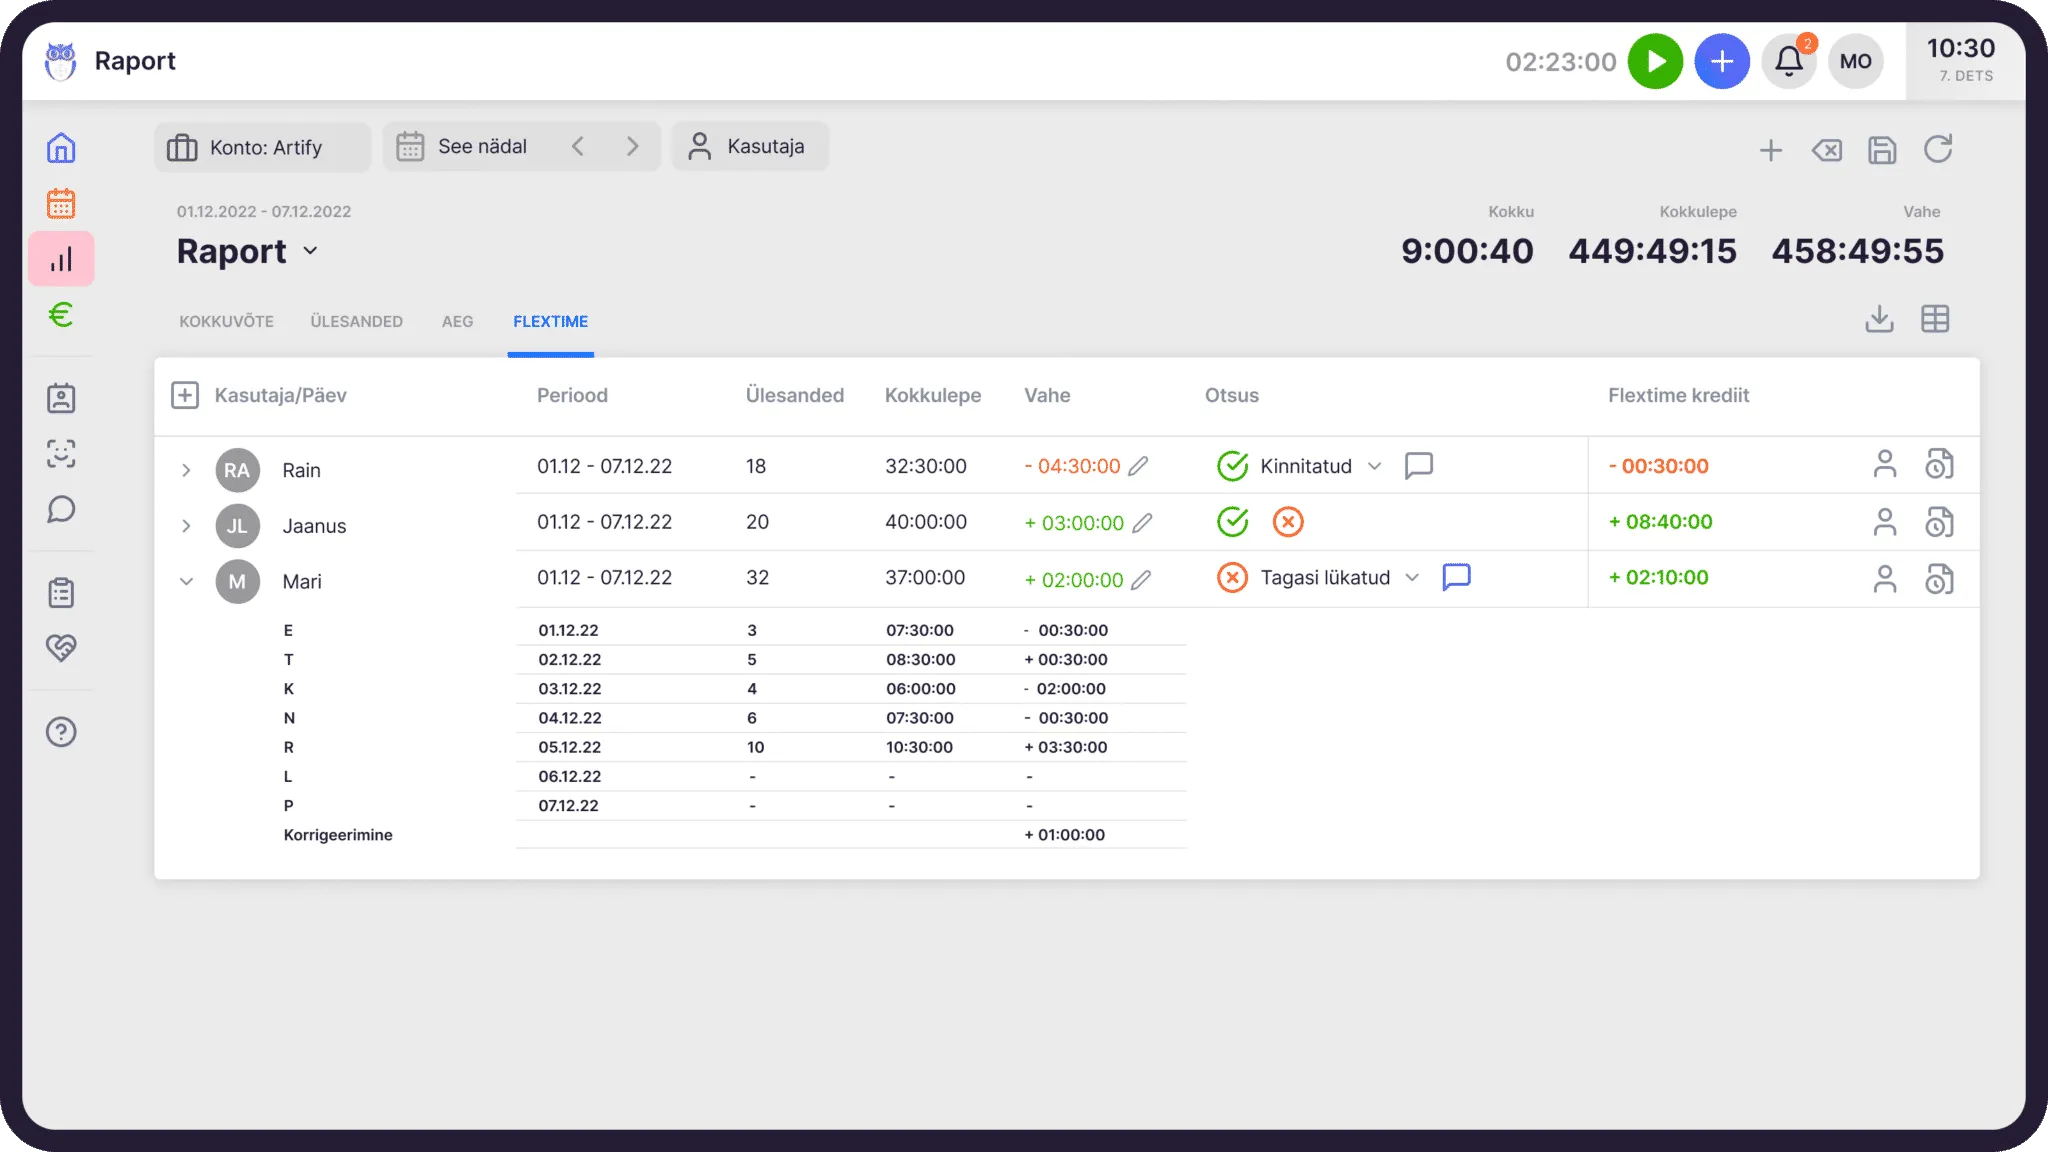
Task: Click the 02:23:00 running timer
Action: (1561, 62)
